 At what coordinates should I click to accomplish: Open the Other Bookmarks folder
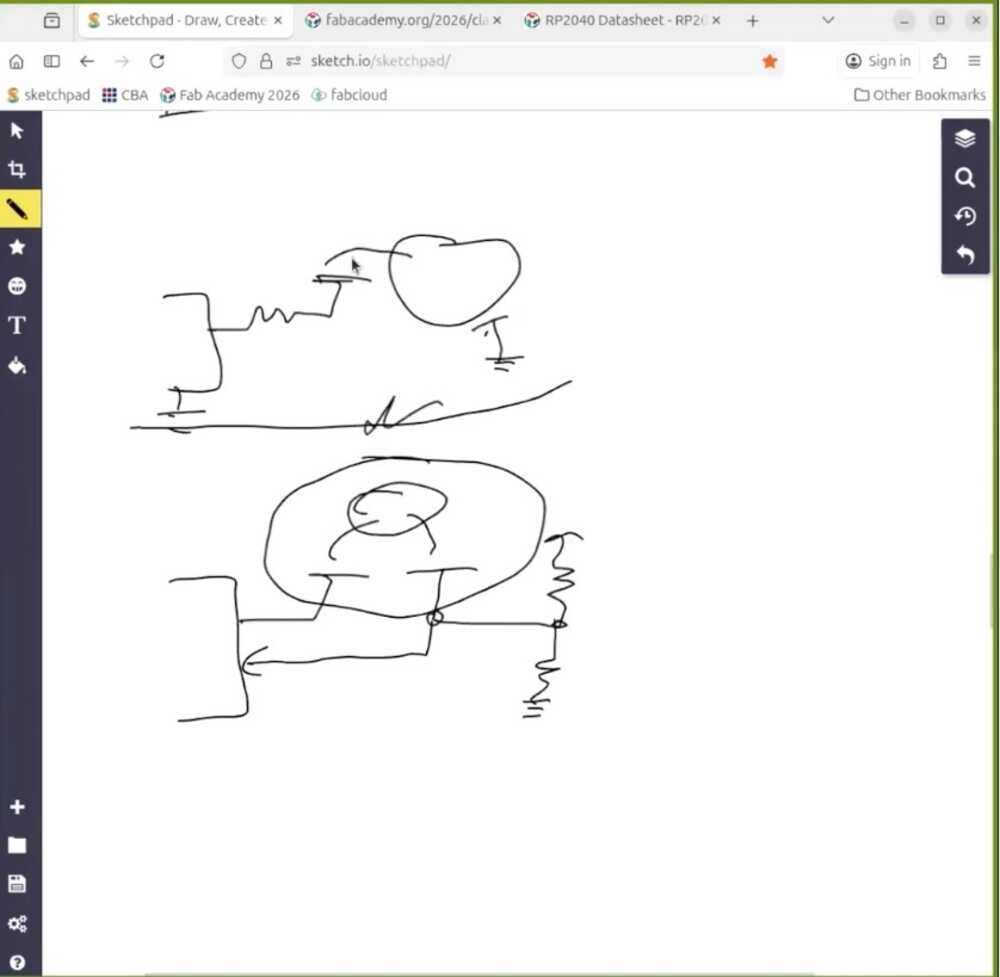click(920, 95)
